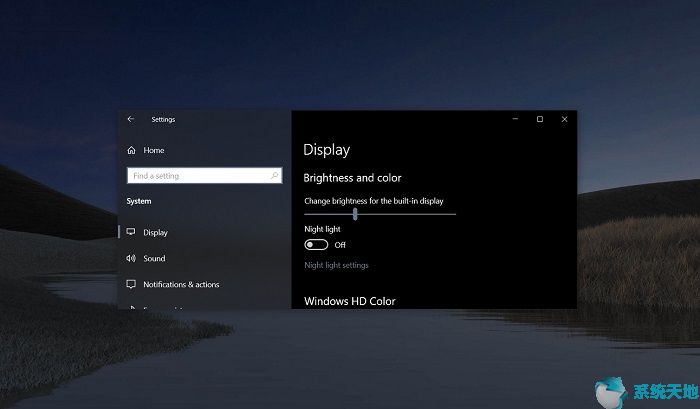Select the Sound speaker icon in sidebar
The image size is (700, 409).
(131, 258)
